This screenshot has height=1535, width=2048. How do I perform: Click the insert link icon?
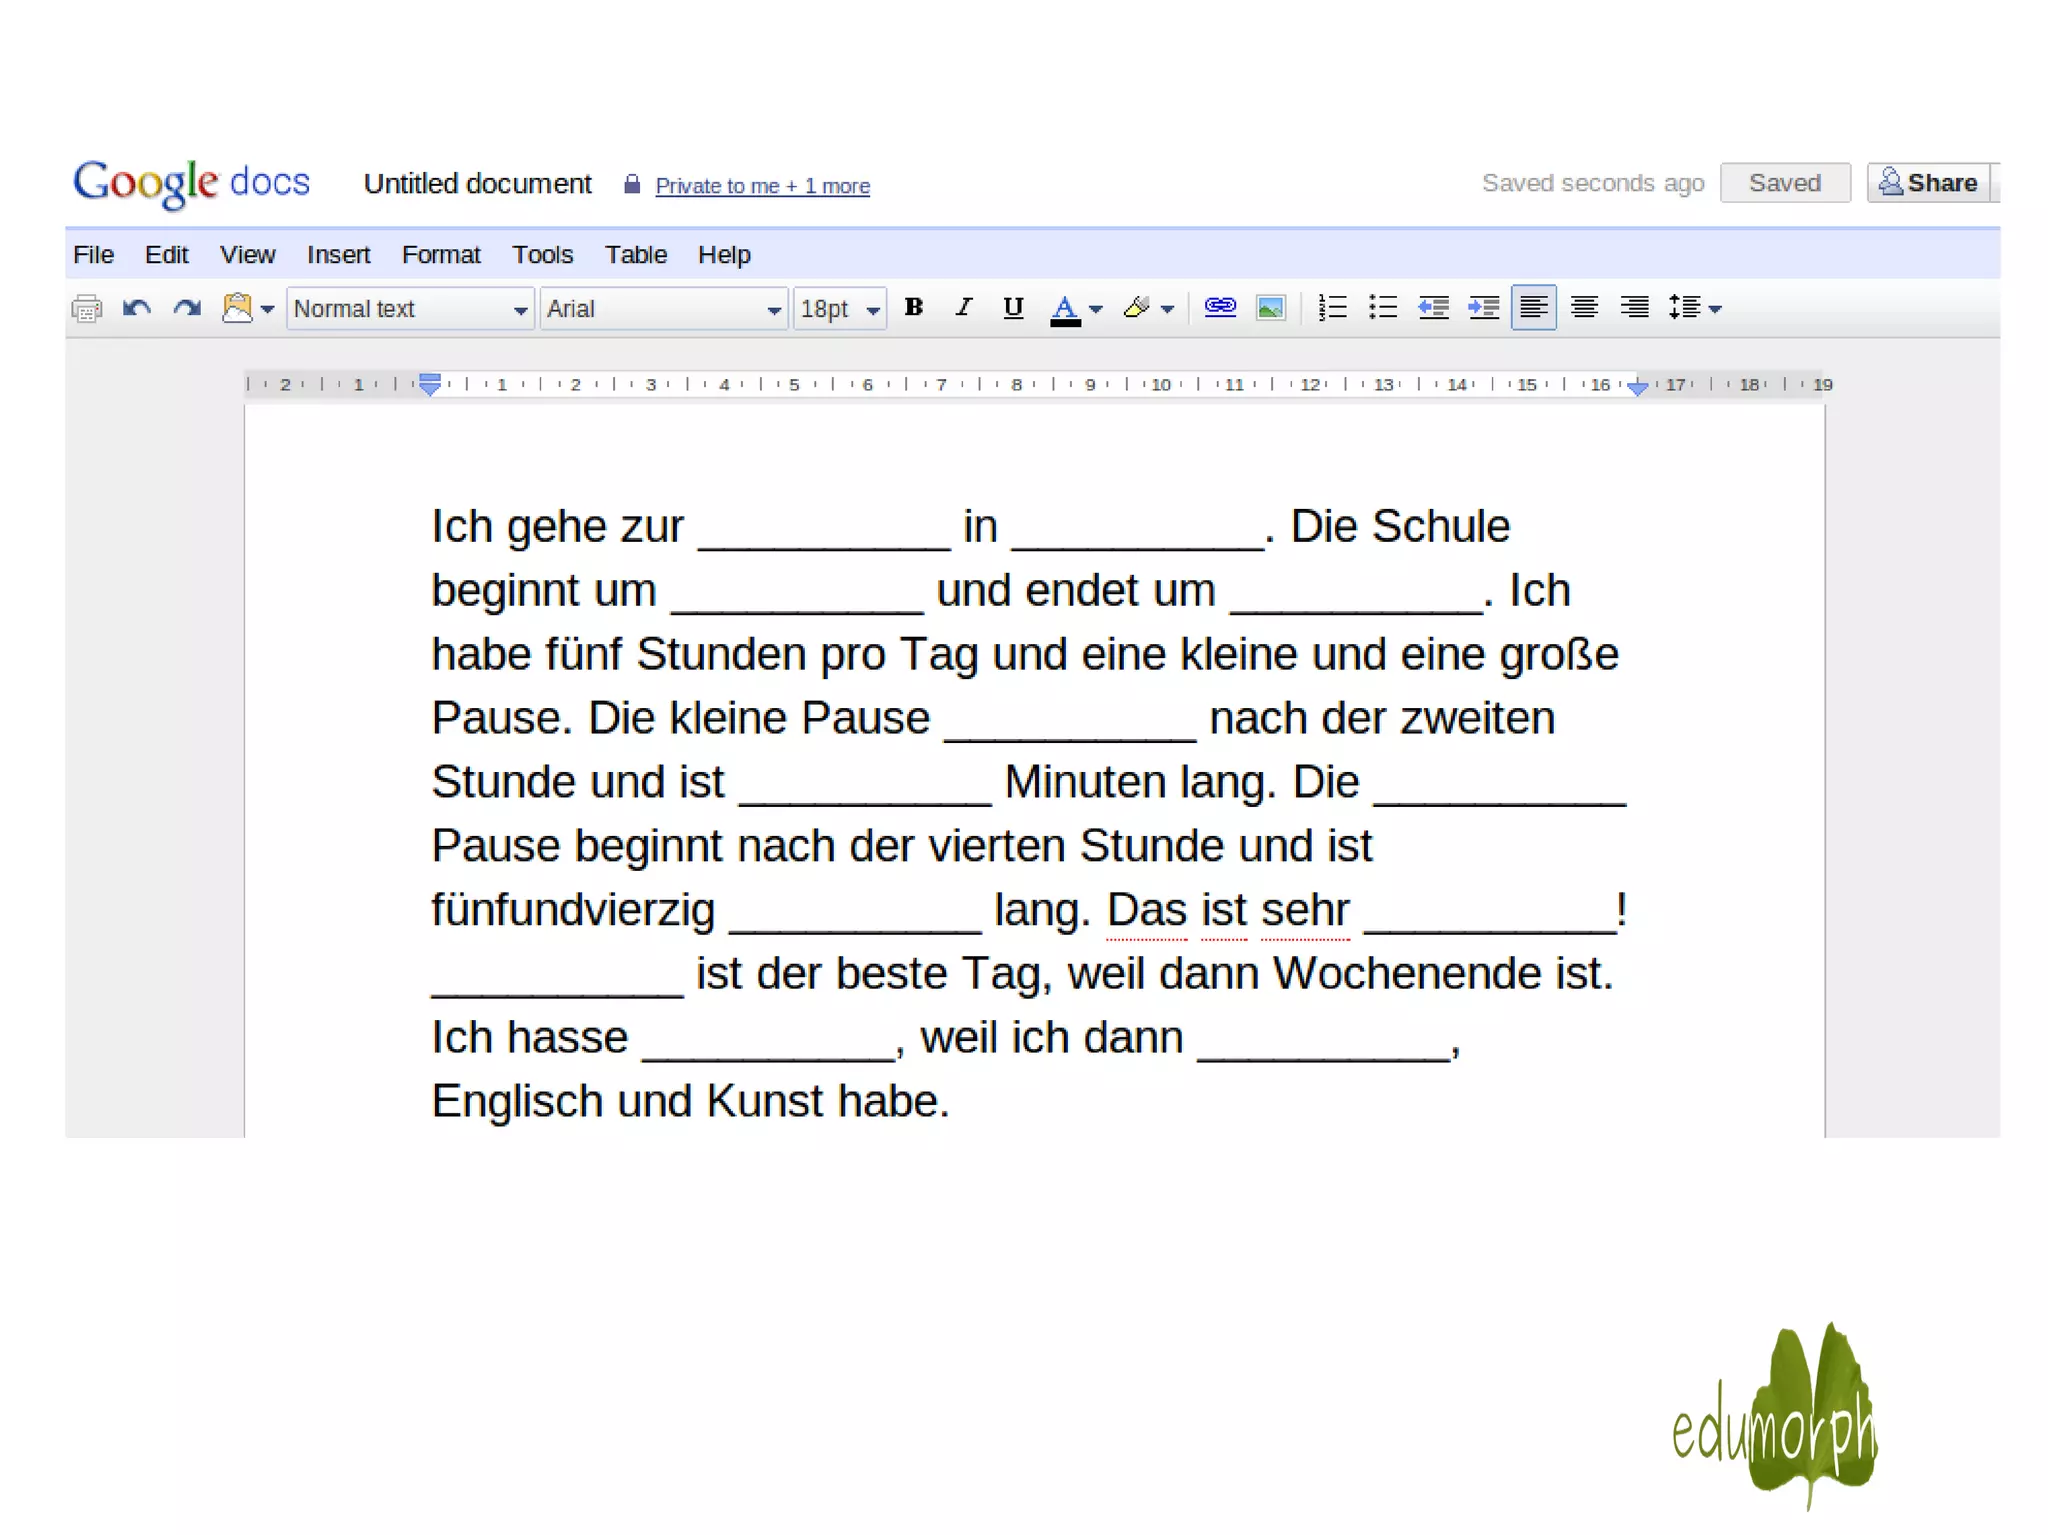(1220, 307)
